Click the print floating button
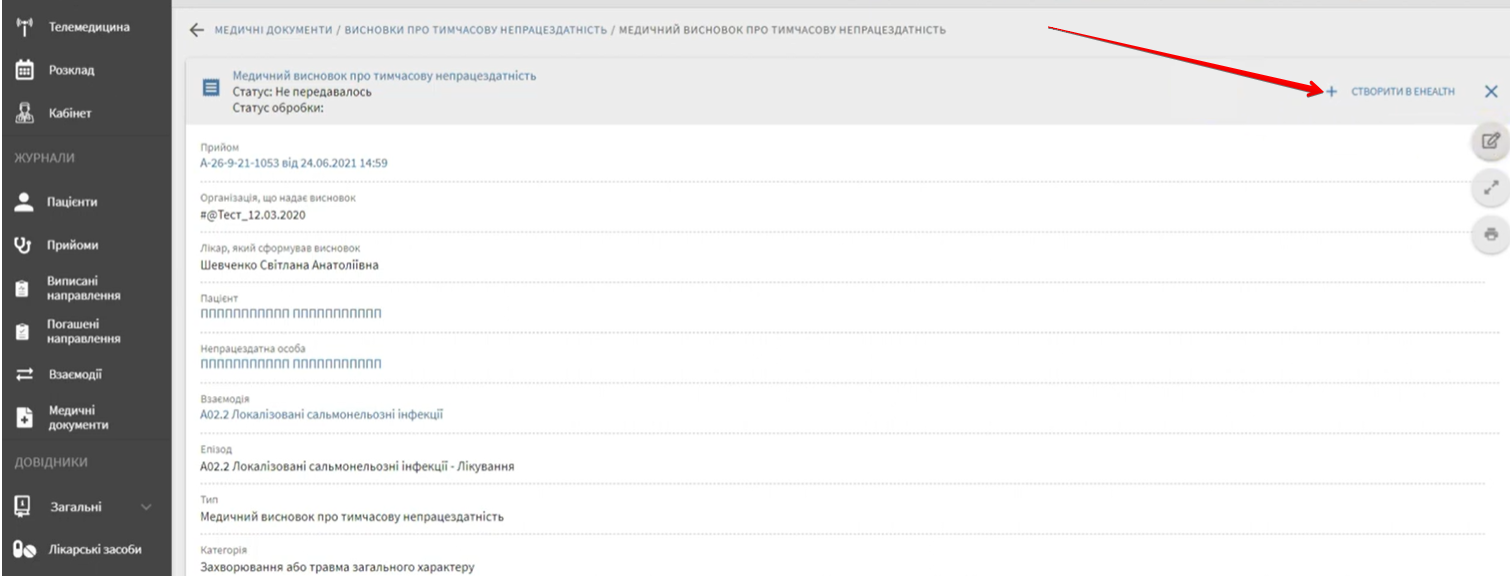The width and height of the screenshot is (1510, 576). tap(1490, 234)
